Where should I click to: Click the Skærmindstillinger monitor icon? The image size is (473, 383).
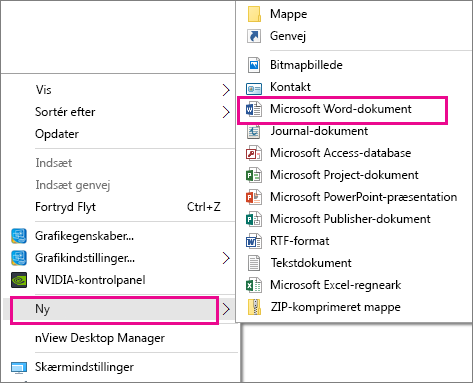coord(19,367)
